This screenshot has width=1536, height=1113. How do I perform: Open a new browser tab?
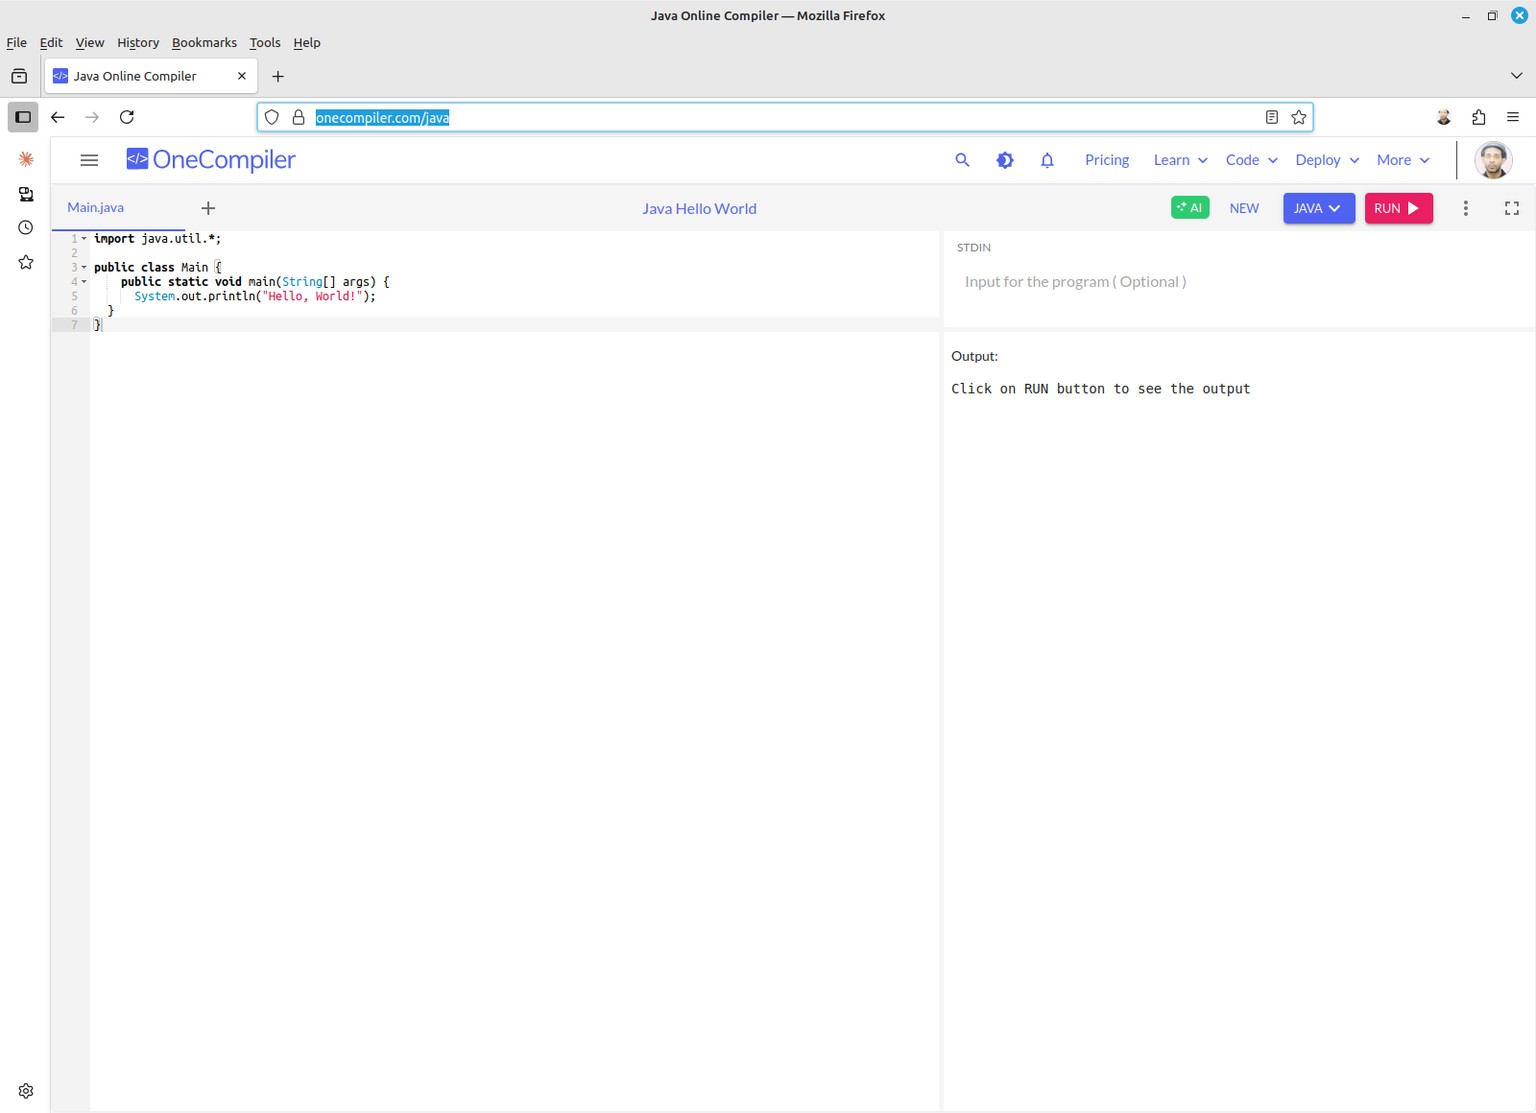click(278, 76)
